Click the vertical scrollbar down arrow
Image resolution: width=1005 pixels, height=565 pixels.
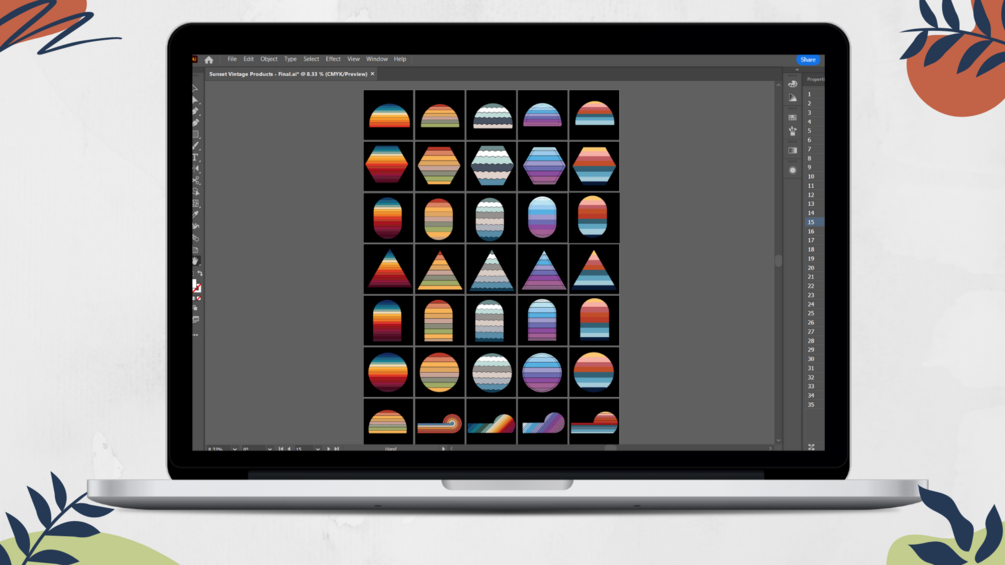[x=778, y=440]
